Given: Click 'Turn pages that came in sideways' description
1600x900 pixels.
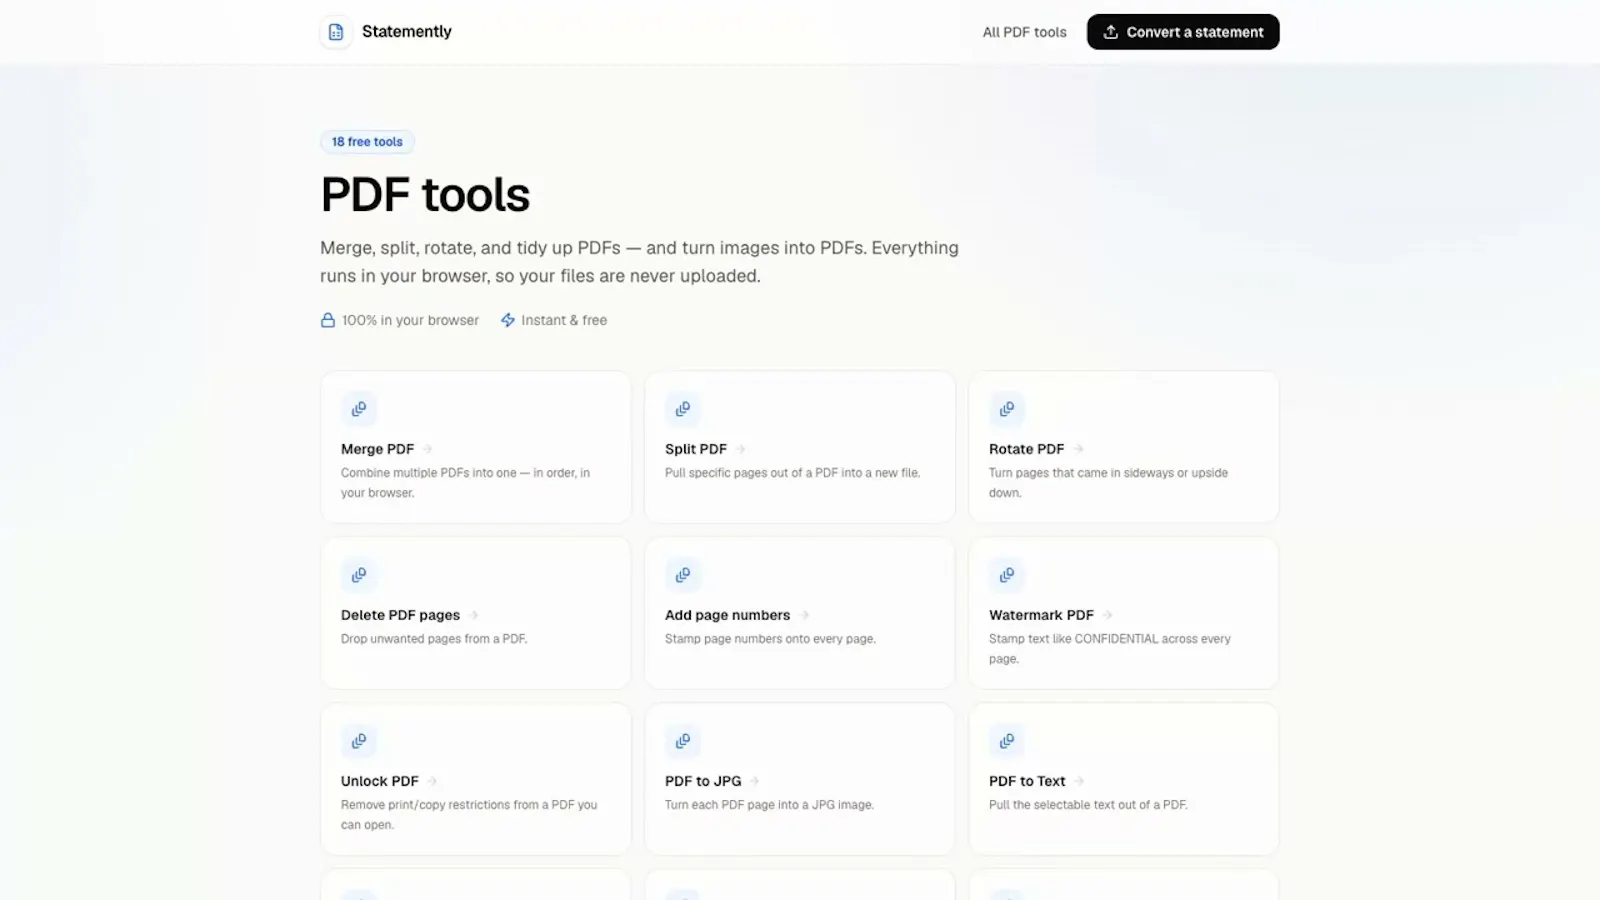Looking at the screenshot, I should (x=1108, y=483).
